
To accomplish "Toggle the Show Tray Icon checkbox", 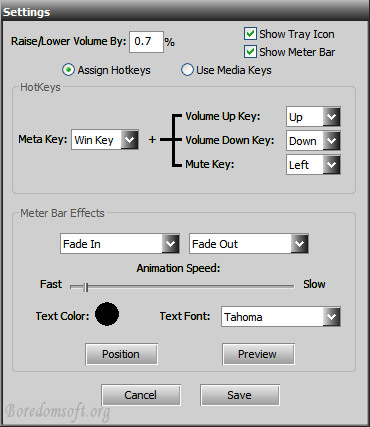I will tap(250, 34).
